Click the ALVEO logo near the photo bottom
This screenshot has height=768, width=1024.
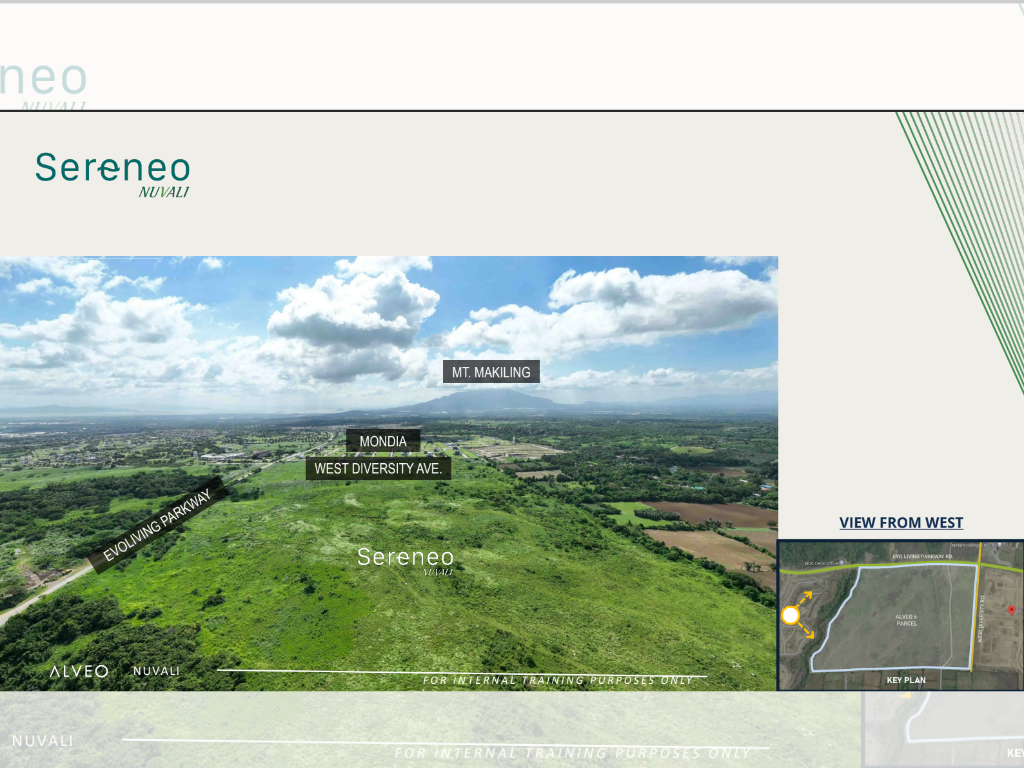pyautogui.click(x=80, y=672)
